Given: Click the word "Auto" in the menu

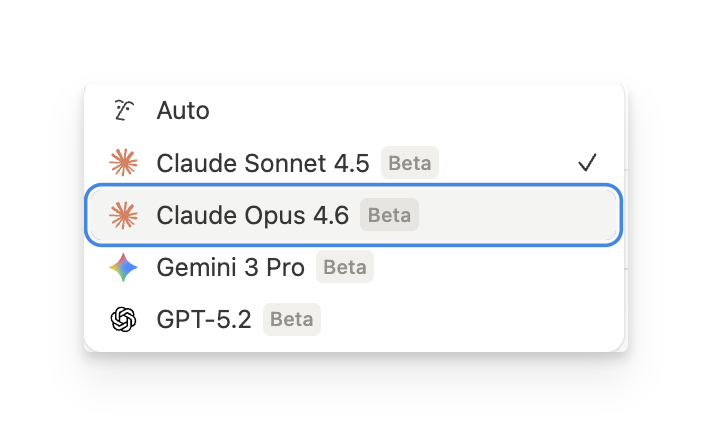Looking at the screenshot, I should tap(183, 110).
